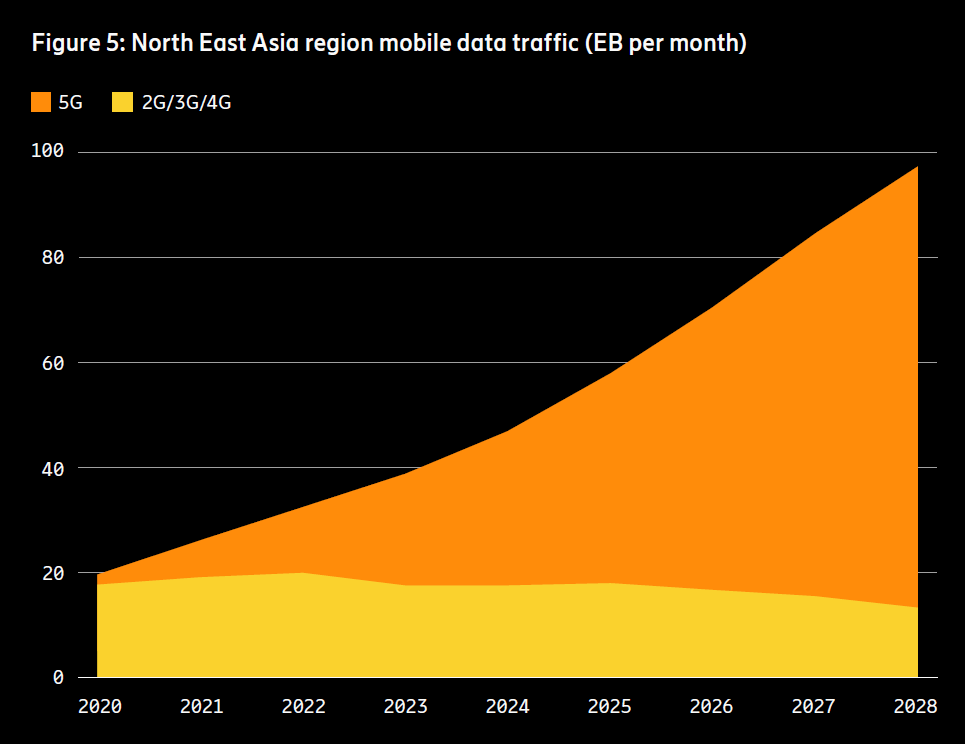Click the orange 5G legend swatch
Image resolution: width=965 pixels, height=744 pixels.
(42, 101)
